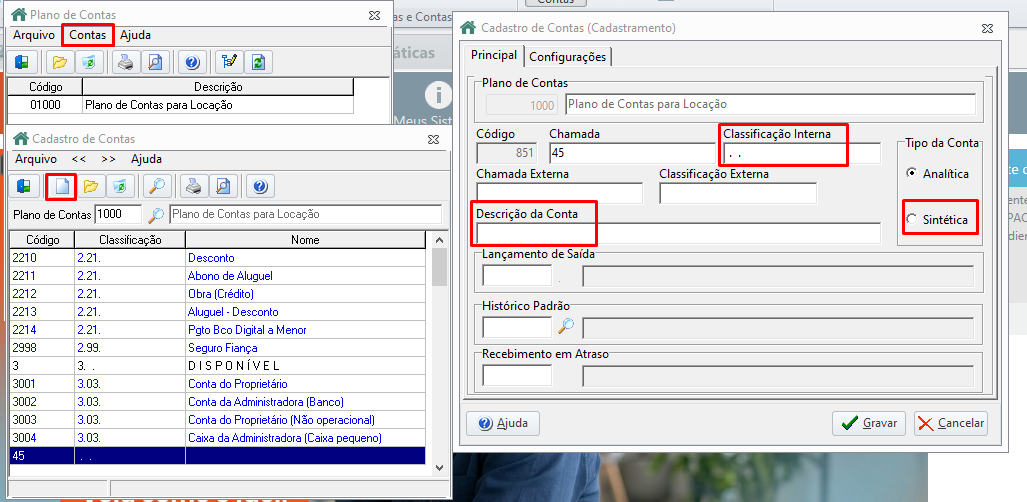Click the Cancelar button
This screenshot has width=1027, height=502.
[950, 423]
